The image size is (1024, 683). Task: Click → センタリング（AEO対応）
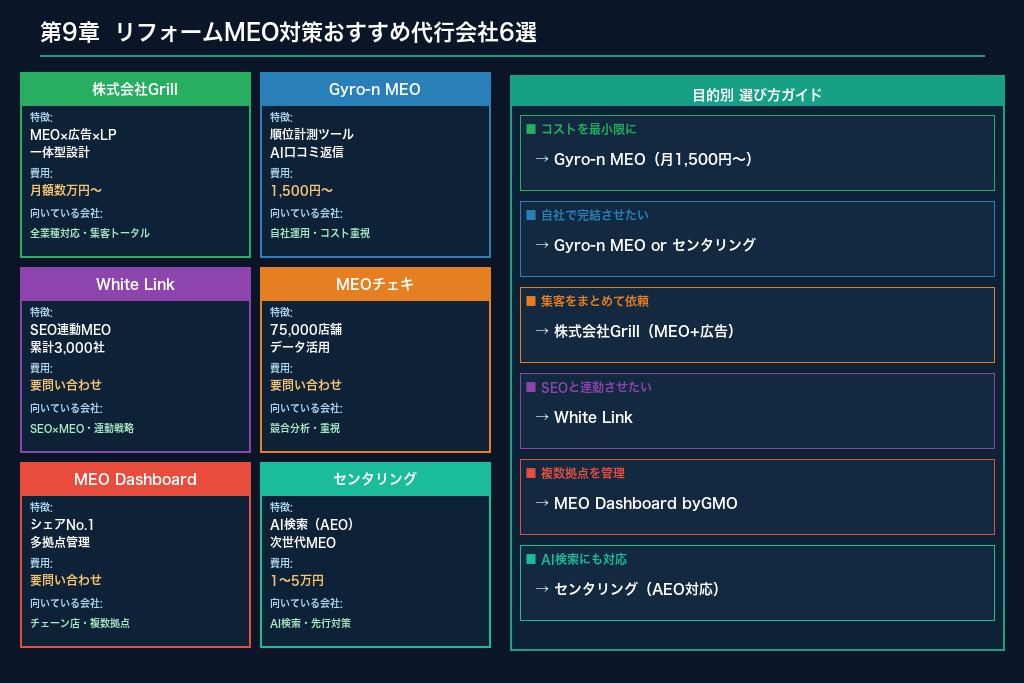tap(627, 590)
